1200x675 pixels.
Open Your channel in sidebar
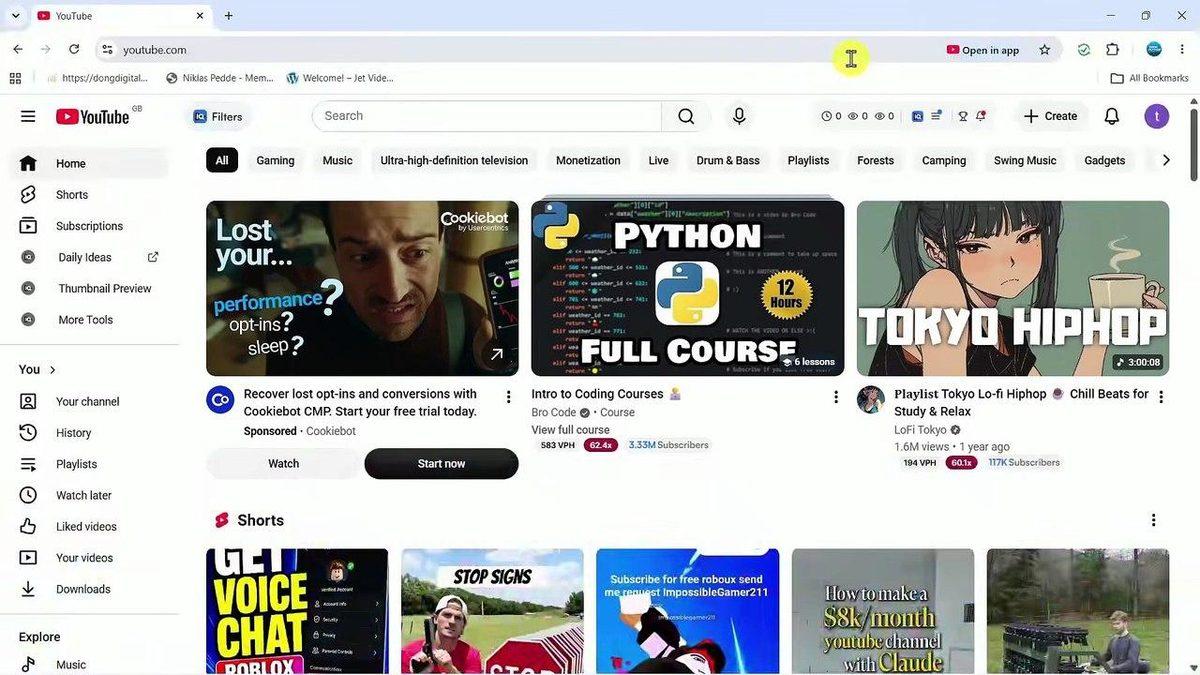pos(90,402)
